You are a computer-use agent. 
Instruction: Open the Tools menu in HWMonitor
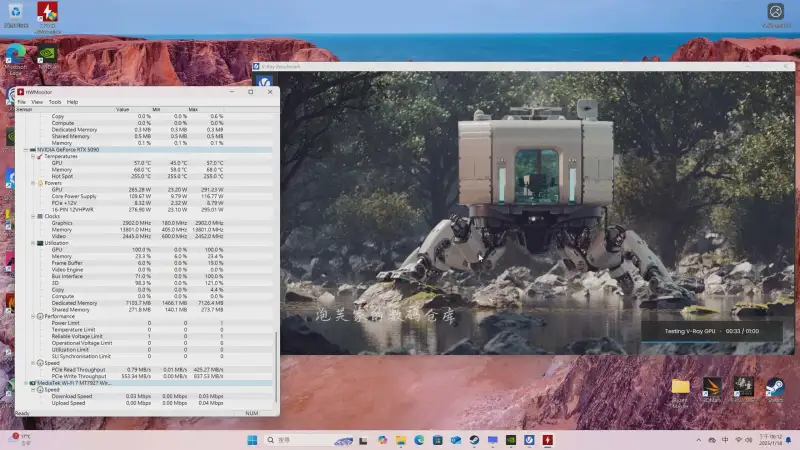pyautogui.click(x=55, y=102)
